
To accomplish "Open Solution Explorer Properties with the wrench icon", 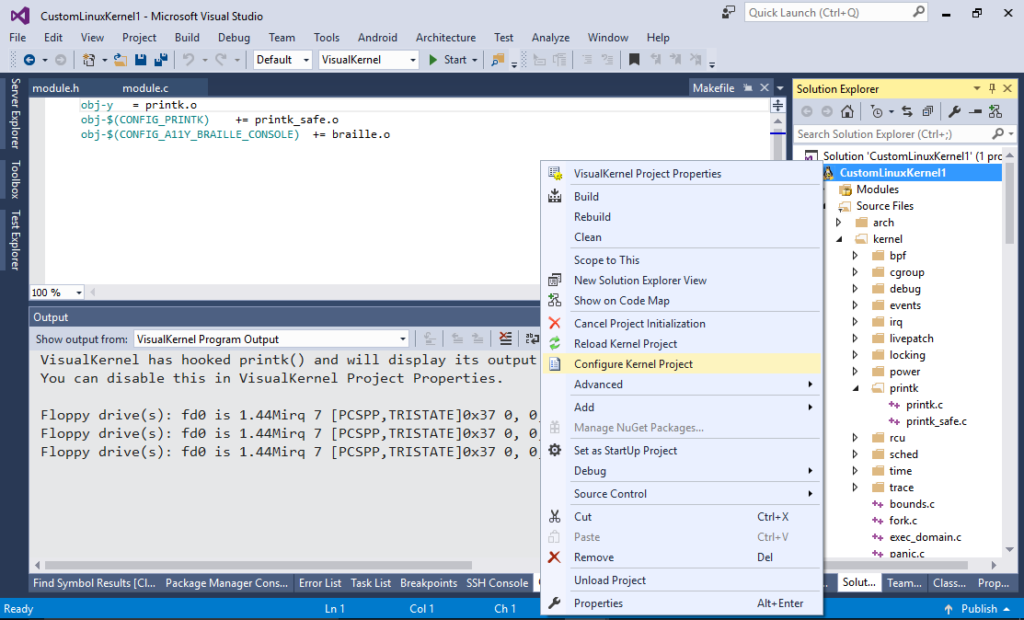I will [x=956, y=112].
